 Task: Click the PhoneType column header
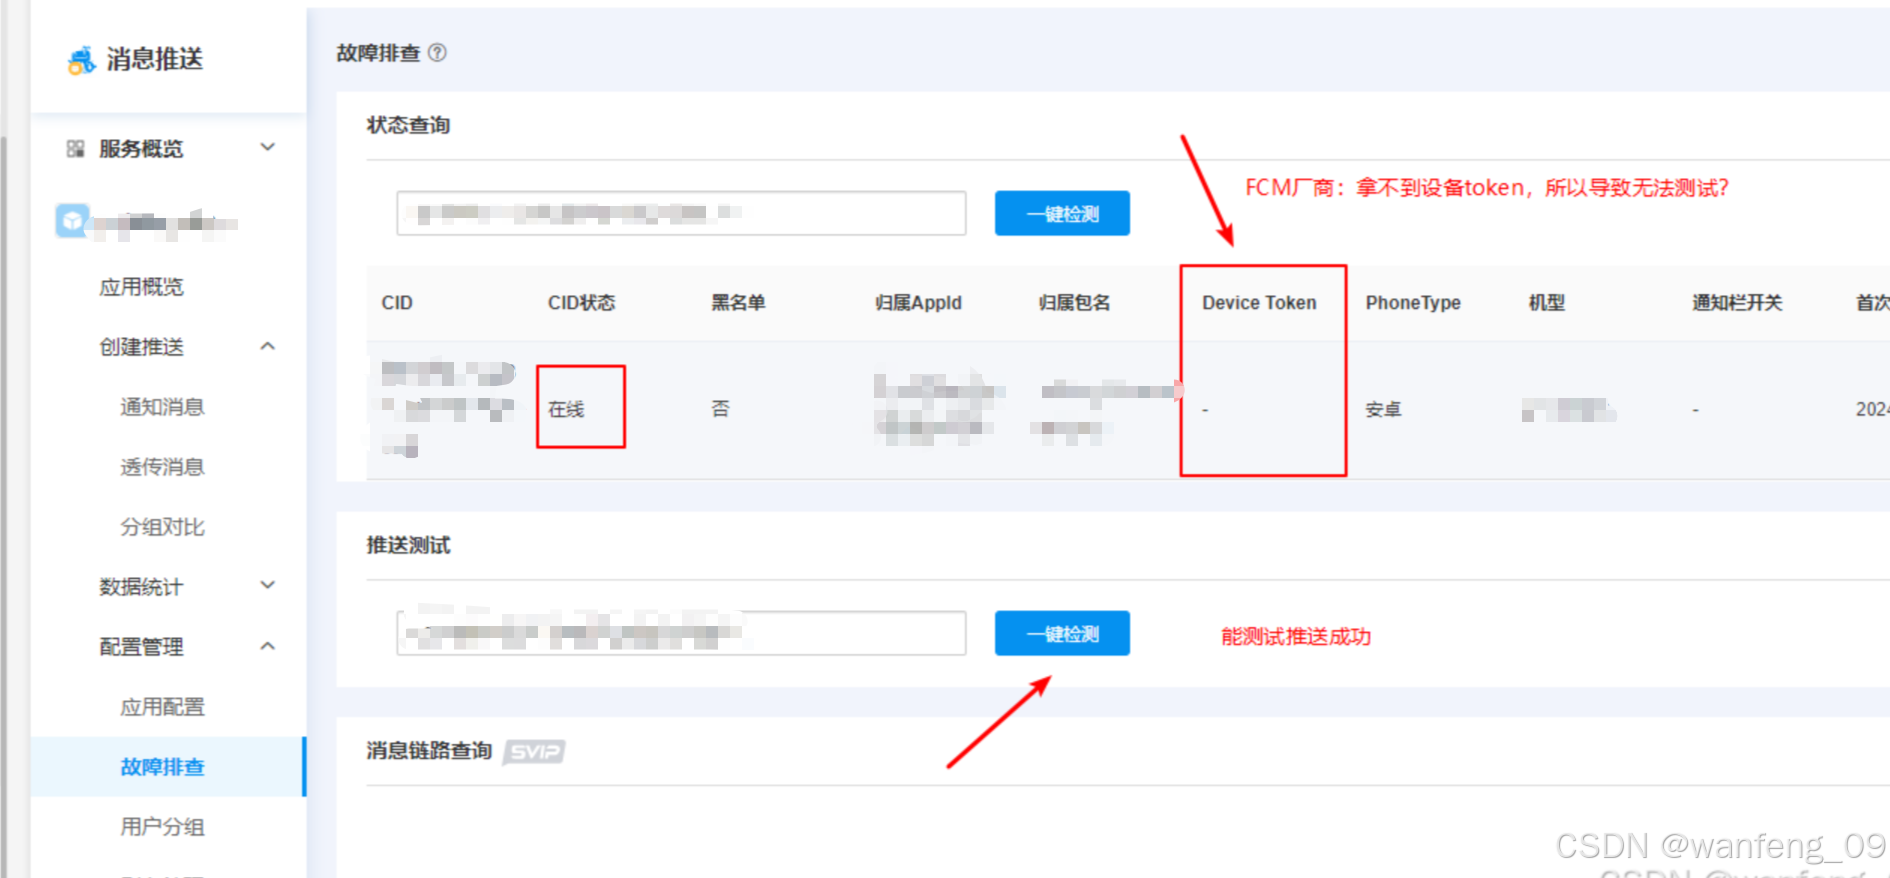[x=1413, y=303]
